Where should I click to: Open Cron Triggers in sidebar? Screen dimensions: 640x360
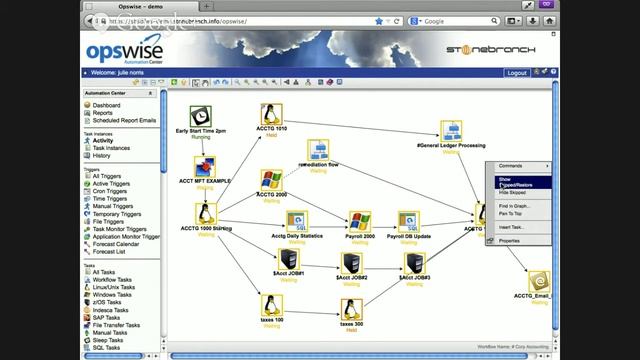[x=109, y=191]
